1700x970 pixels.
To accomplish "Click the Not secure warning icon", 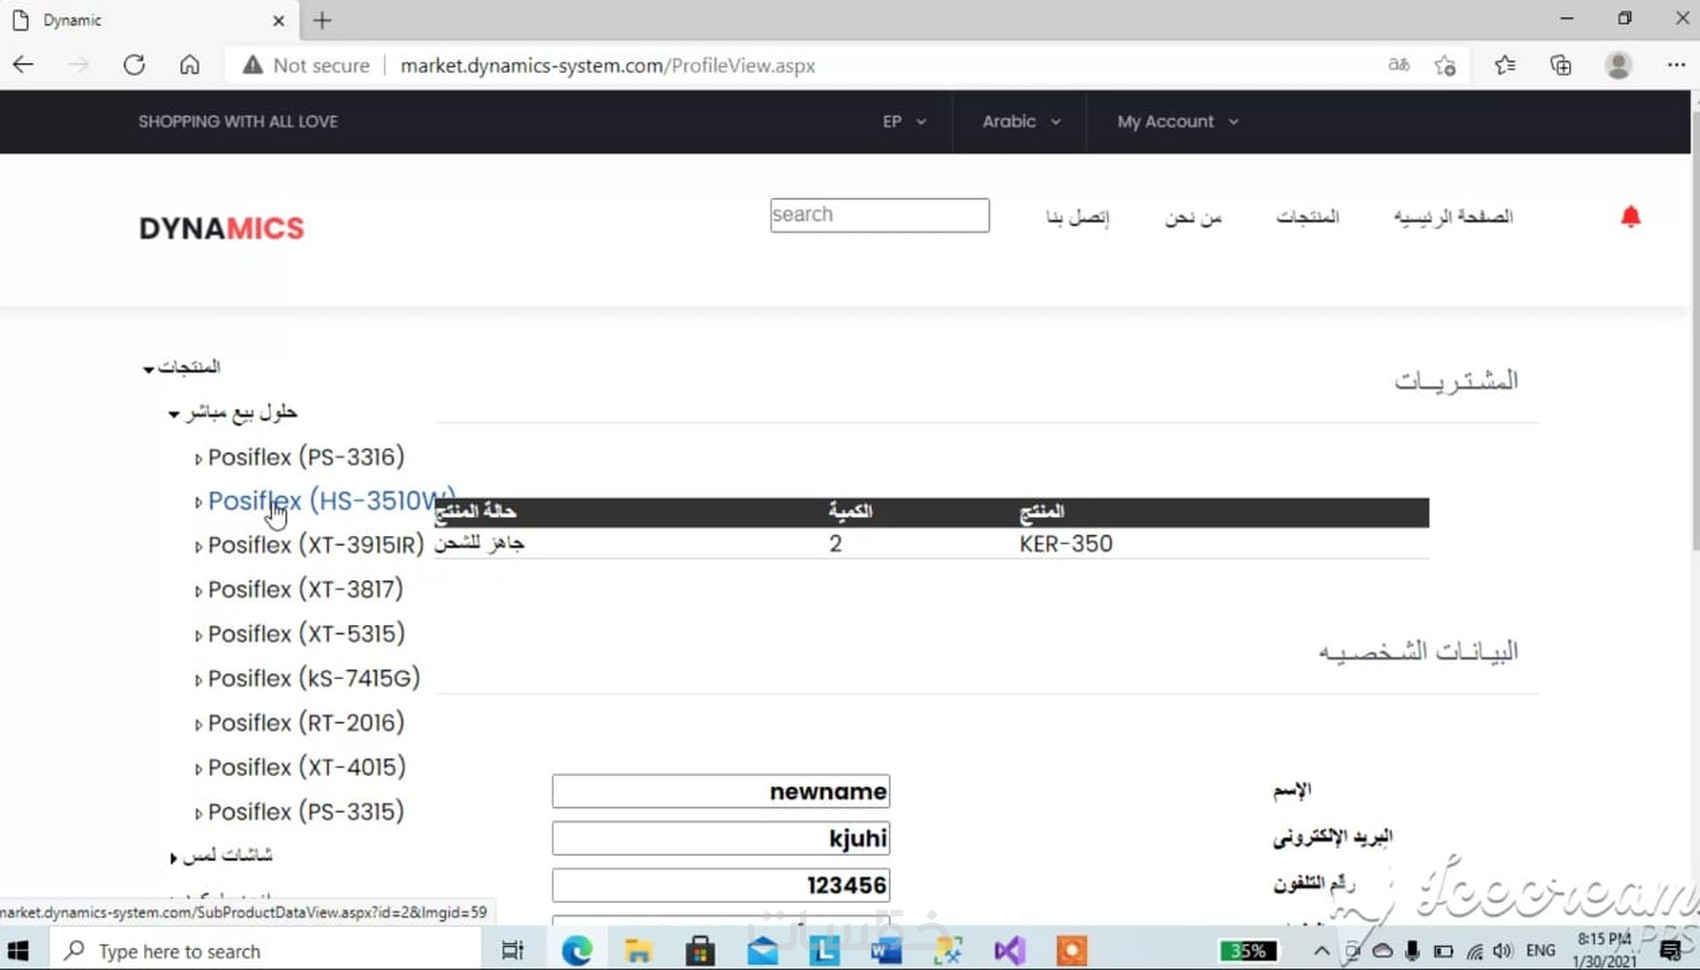I will [x=252, y=65].
